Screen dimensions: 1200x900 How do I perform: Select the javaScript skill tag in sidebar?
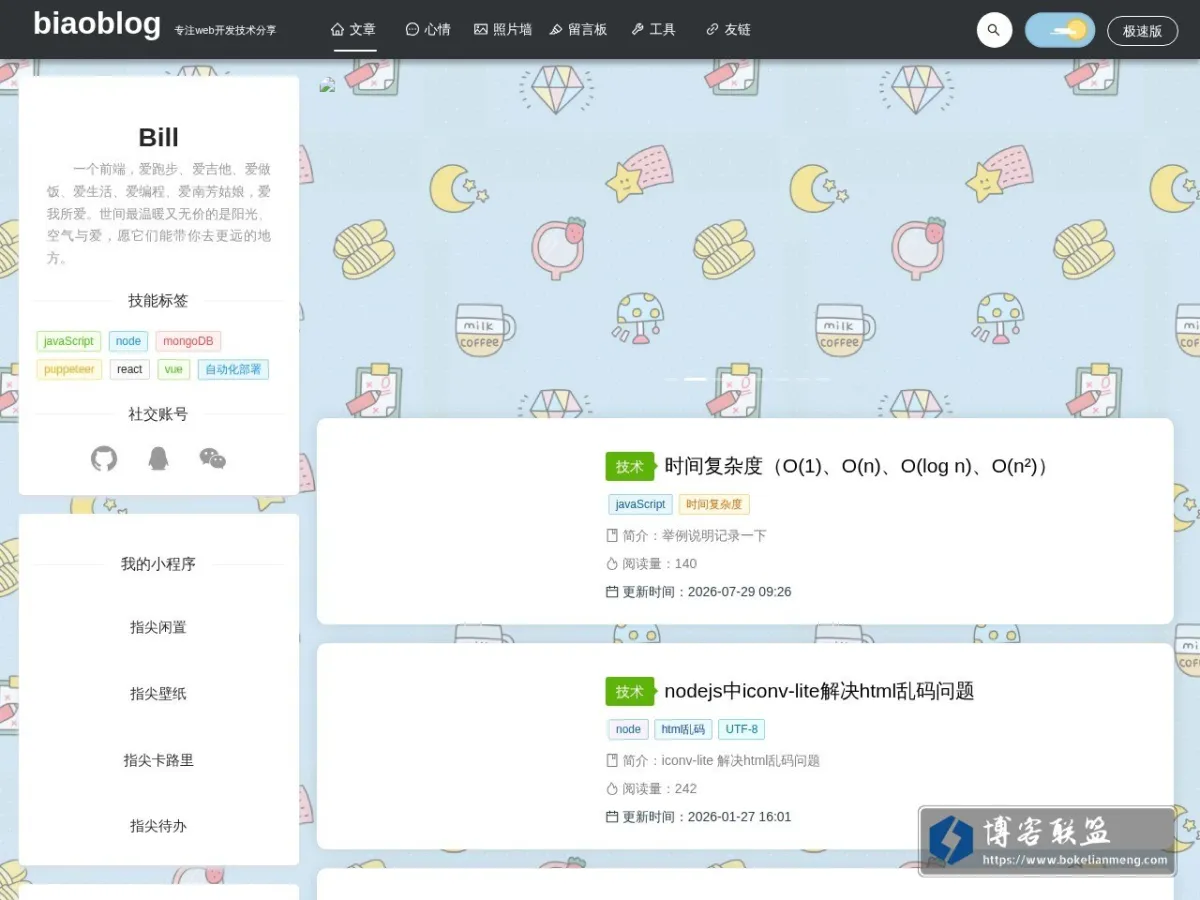point(69,341)
